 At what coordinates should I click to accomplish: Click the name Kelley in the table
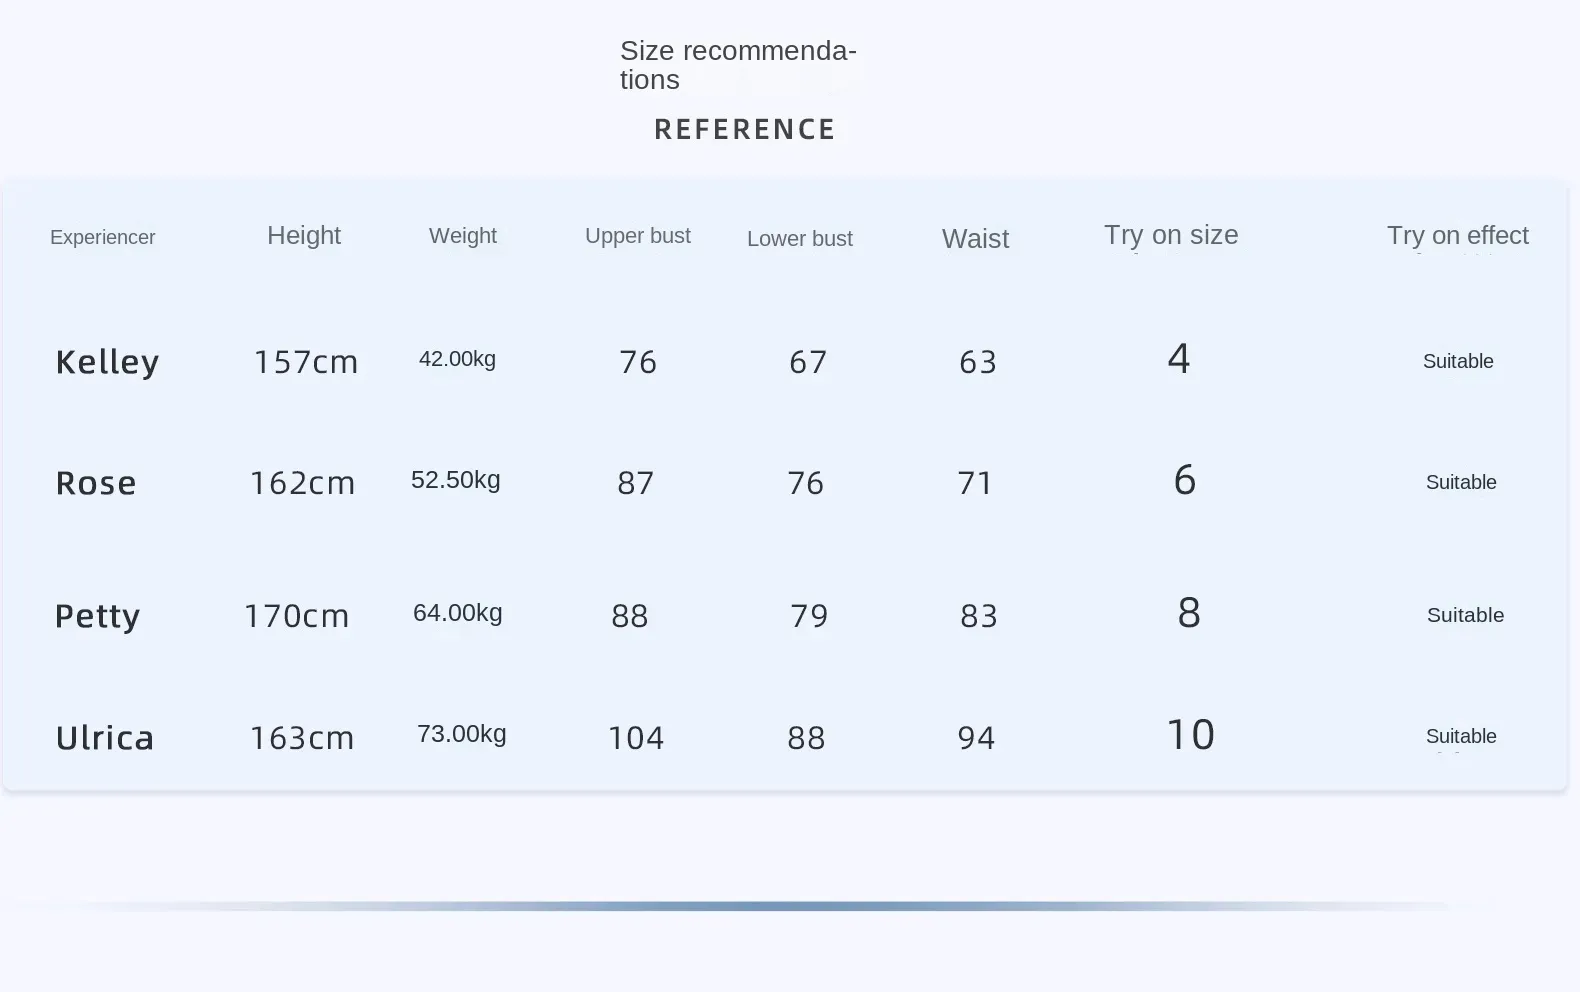(x=107, y=362)
